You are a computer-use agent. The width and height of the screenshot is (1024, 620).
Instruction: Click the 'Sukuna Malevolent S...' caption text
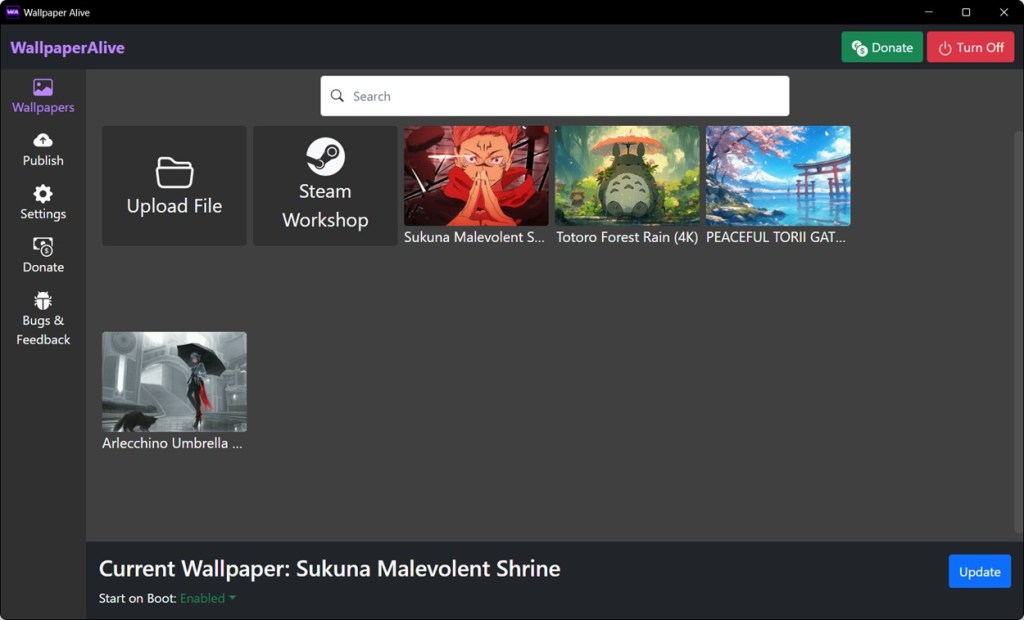tap(474, 237)
